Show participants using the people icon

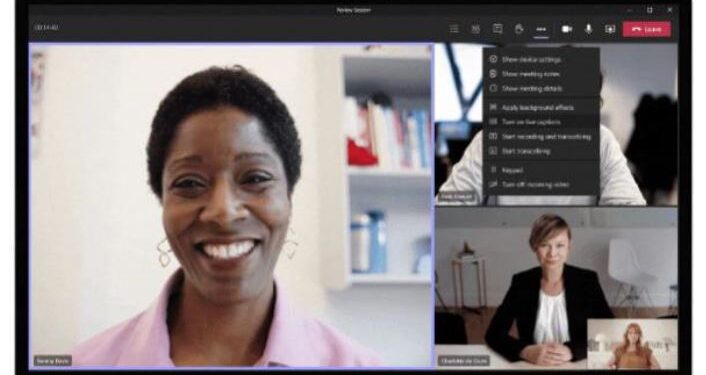tap(475, 29)
